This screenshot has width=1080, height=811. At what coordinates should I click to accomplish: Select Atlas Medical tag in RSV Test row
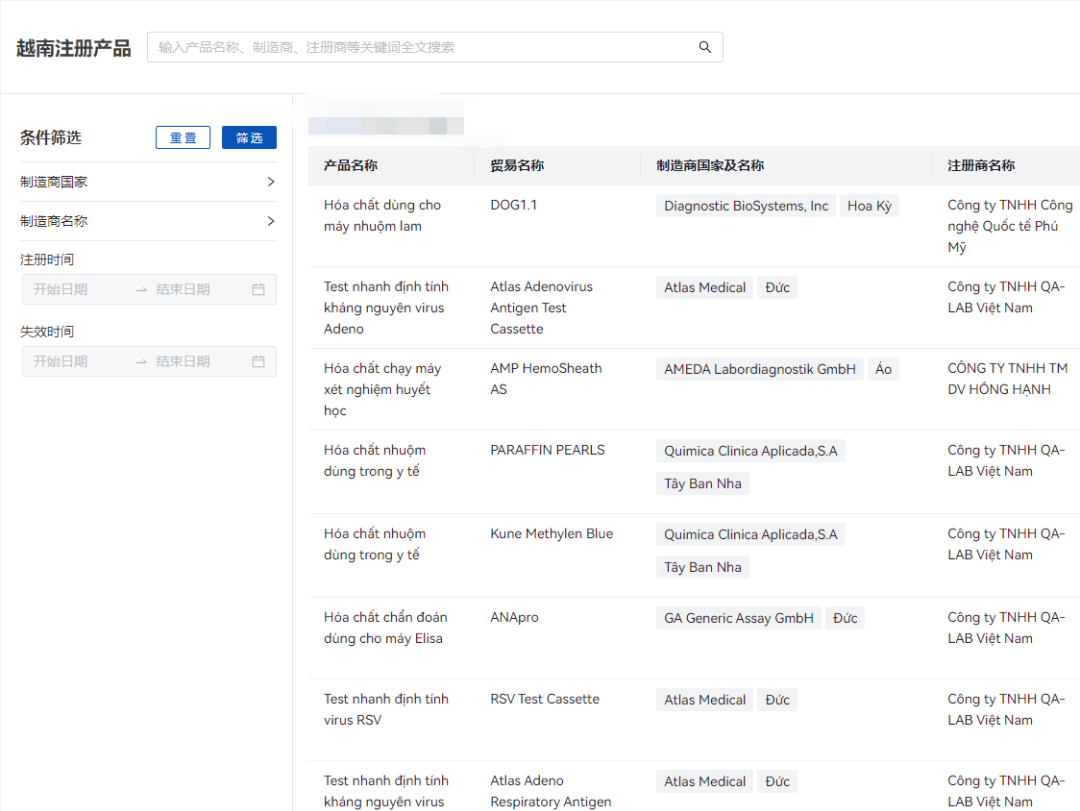coord(705,700)
